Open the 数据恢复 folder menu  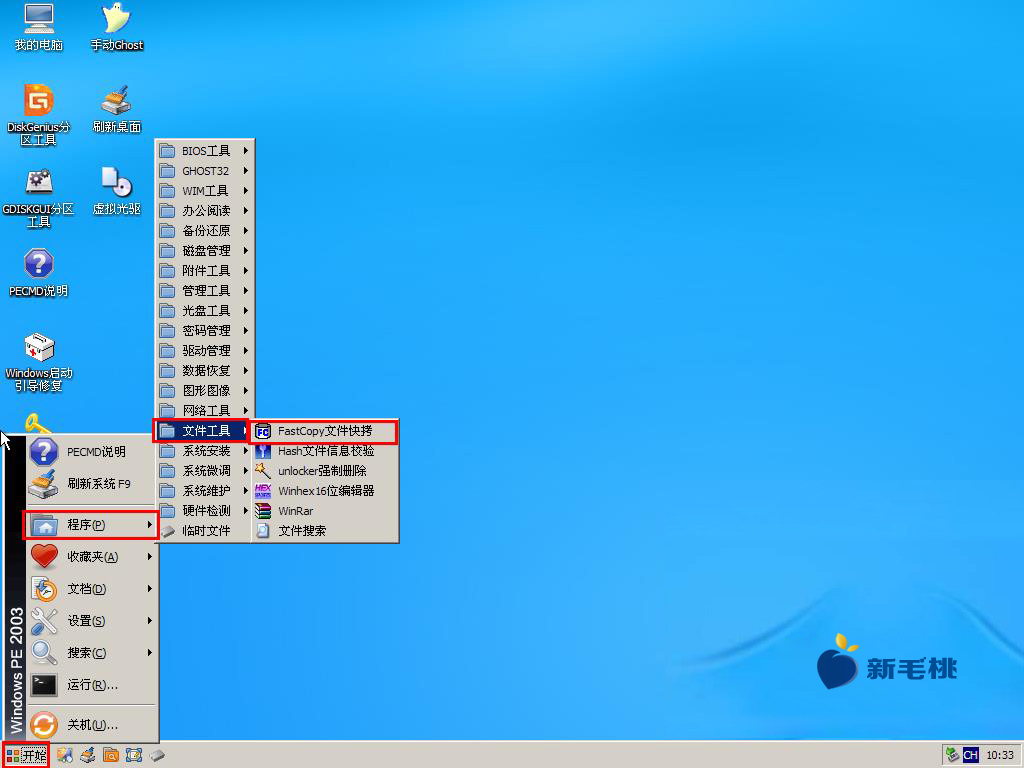(204, 371)
